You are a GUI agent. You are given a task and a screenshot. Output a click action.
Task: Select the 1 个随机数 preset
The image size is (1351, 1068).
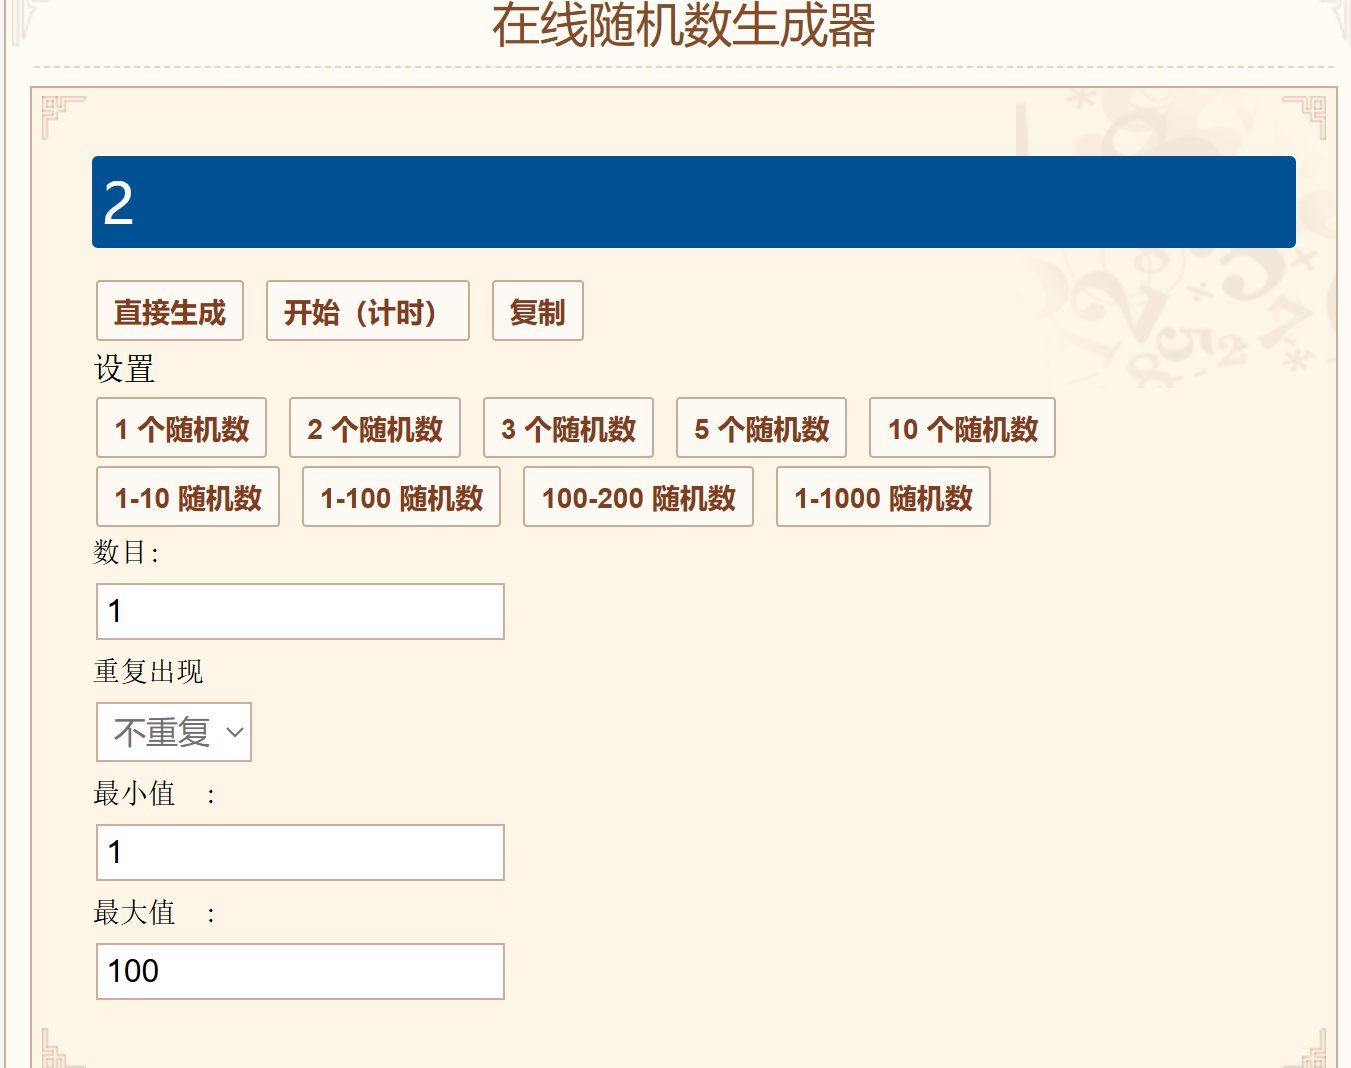(181, 428)
